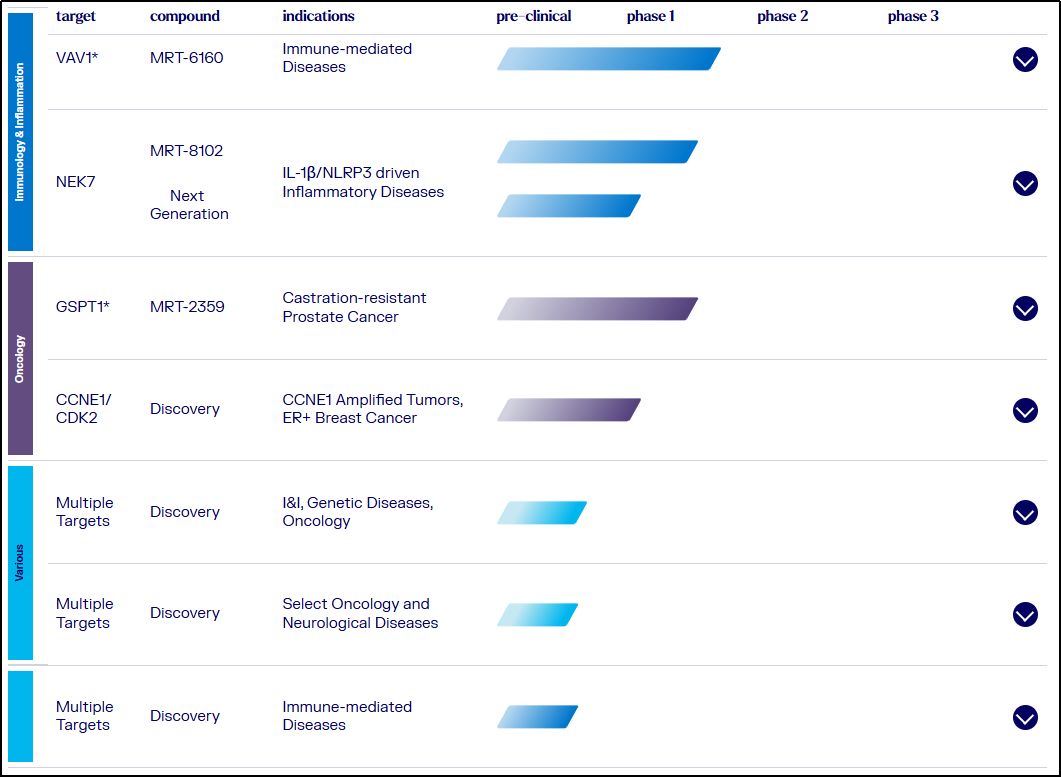Expand the CCNE1/CDK2 row chevron
The width and height of the screenshot is (1061, 777).
click(1025, 410)
